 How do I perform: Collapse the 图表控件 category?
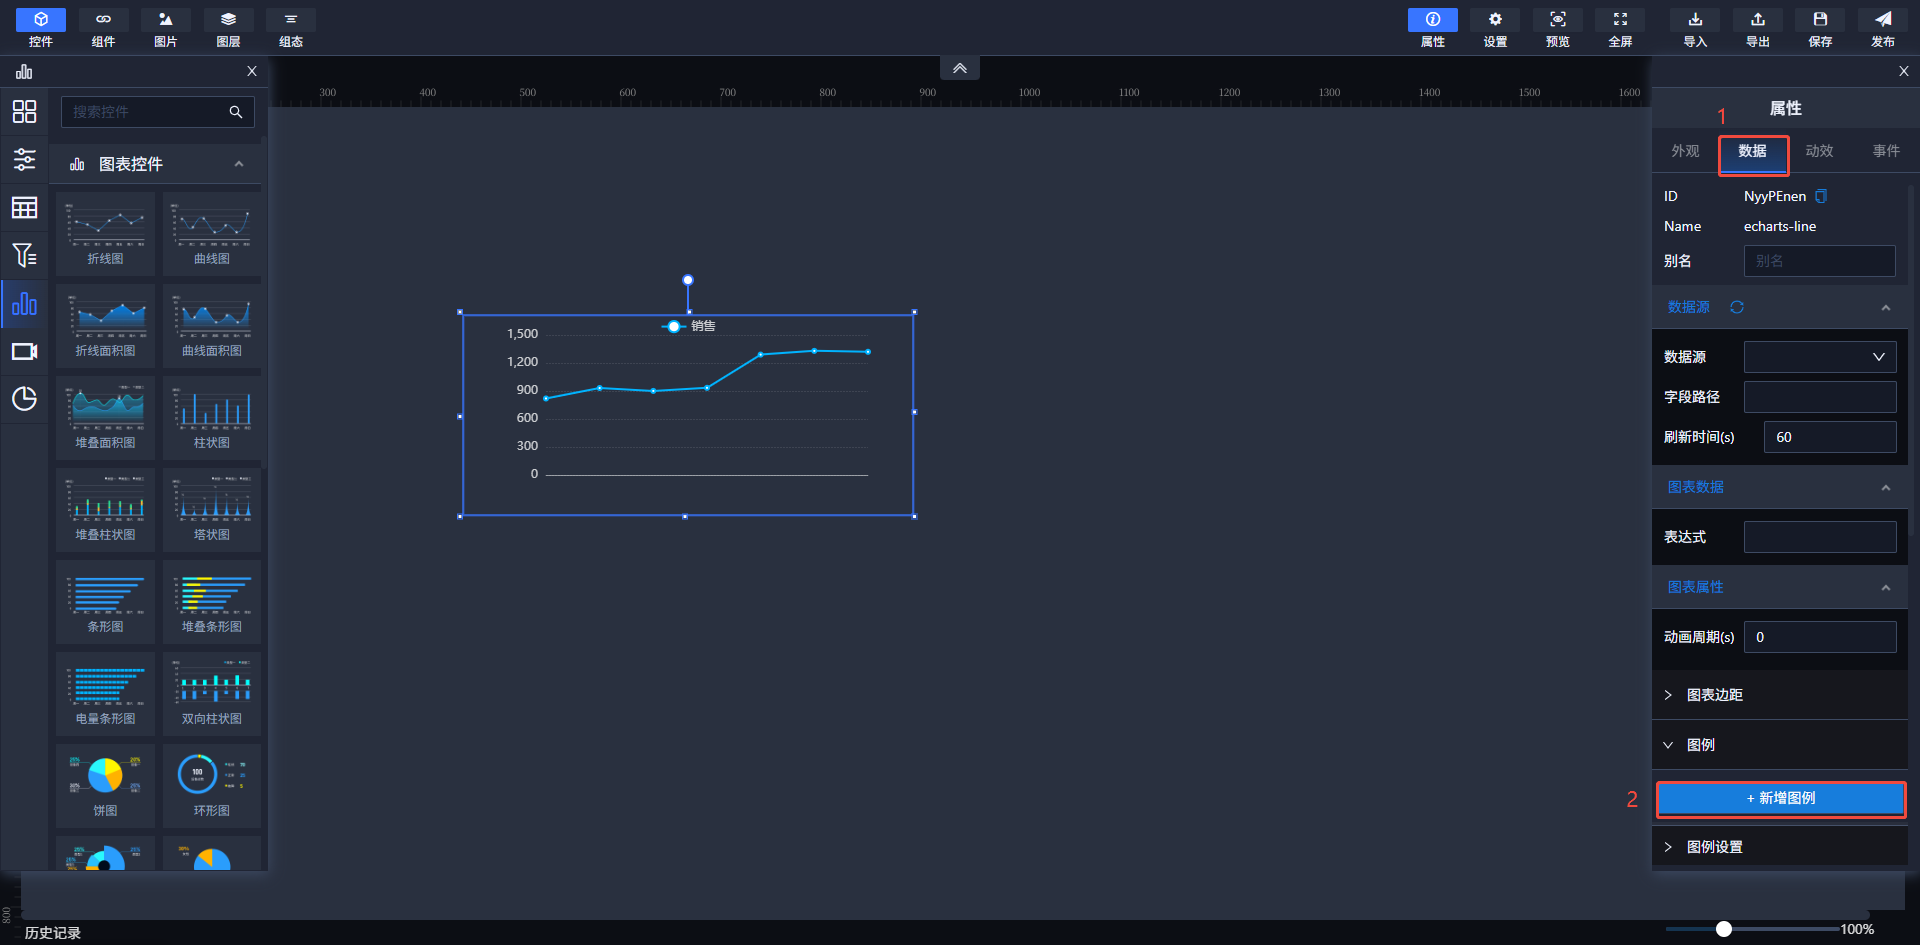pos(238,164)
